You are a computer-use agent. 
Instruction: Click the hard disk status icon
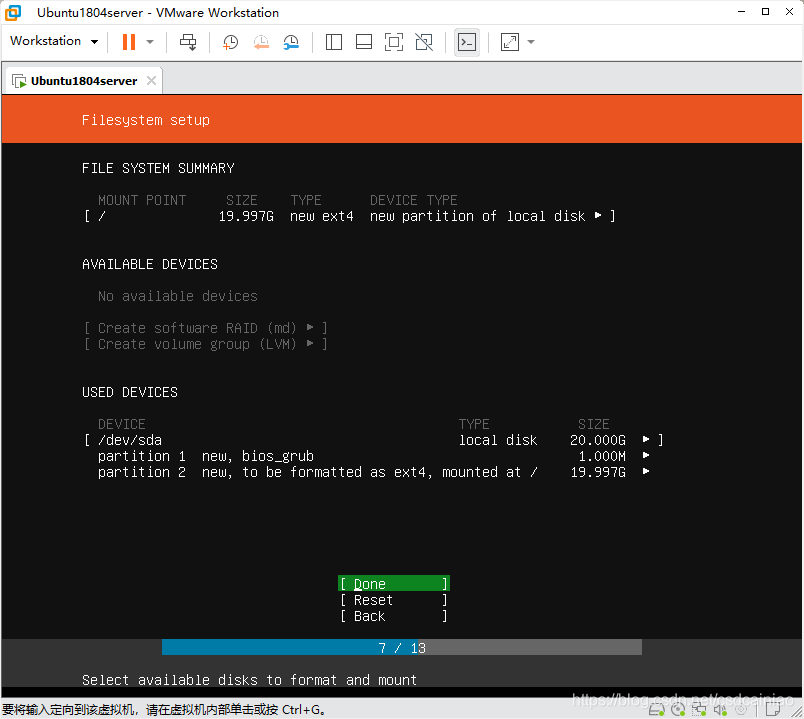[657, 710]
